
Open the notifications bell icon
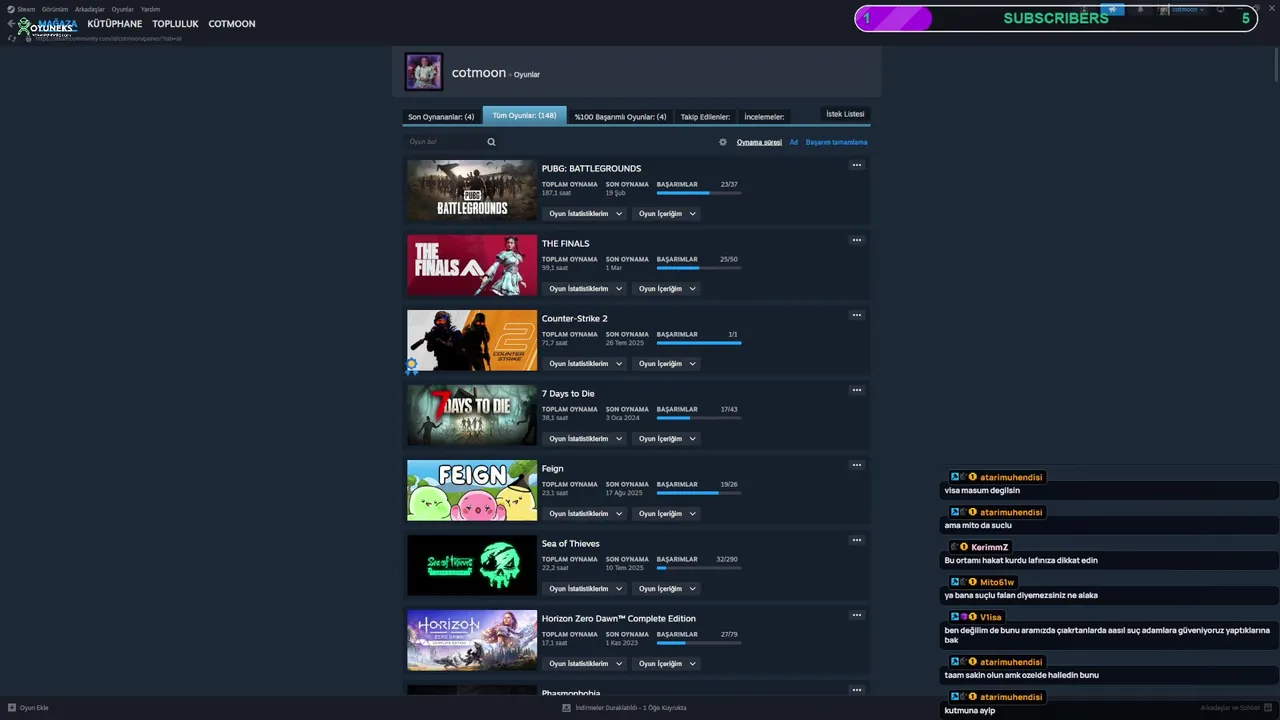tap(1140, 9)
